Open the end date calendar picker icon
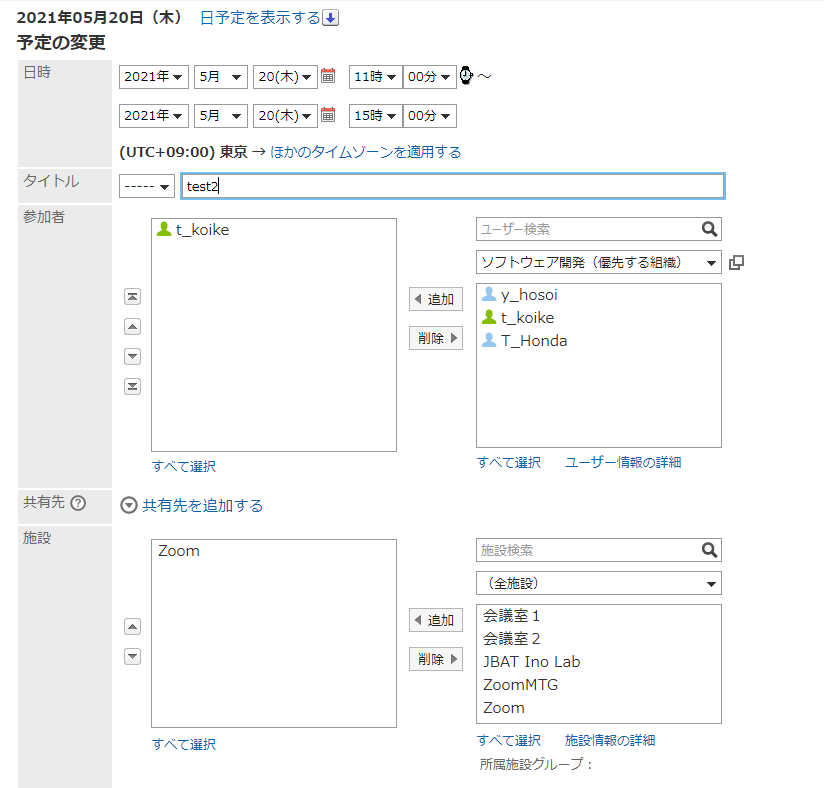Image resolution: width=824 pixels, height=788 pixels. point(327,116)
